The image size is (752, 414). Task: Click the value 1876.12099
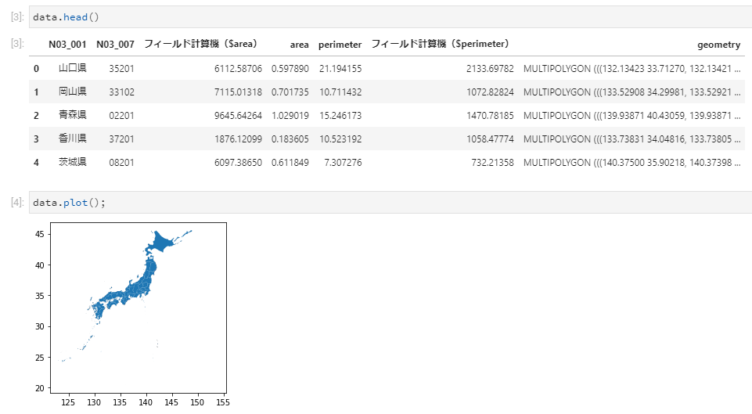(x=238, y=139)
